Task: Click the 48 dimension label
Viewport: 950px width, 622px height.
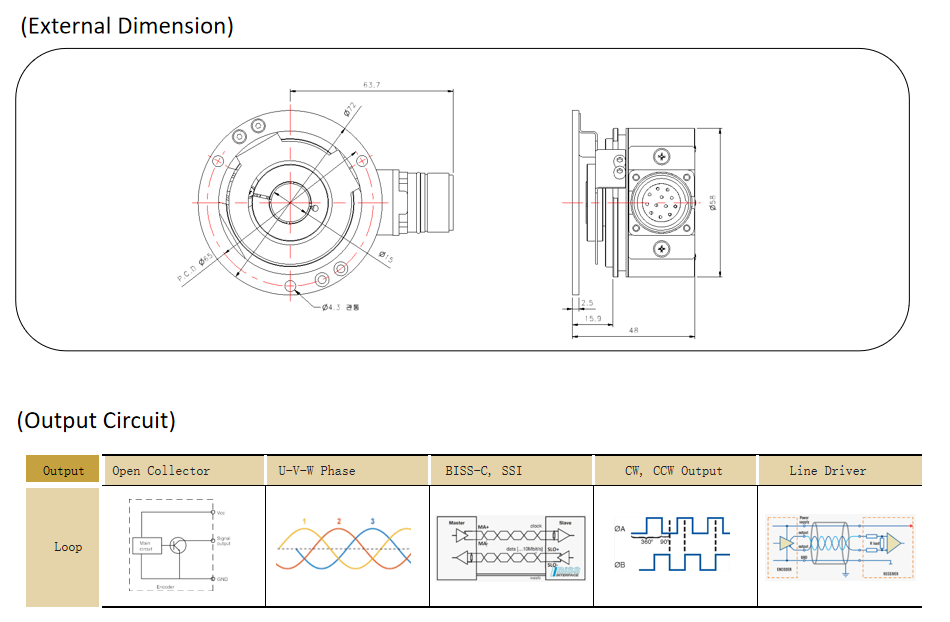Action: (634, 330)
